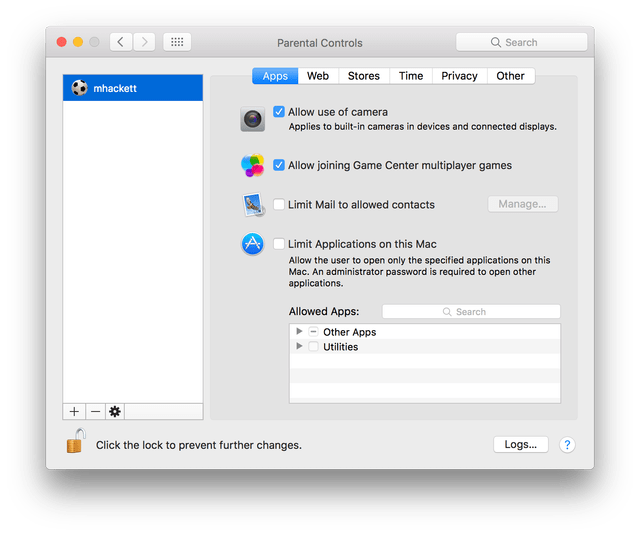Viewport: 640px width, 535px height.
Task: Click the Game Center bubbles icon
Action: (252, 165)
